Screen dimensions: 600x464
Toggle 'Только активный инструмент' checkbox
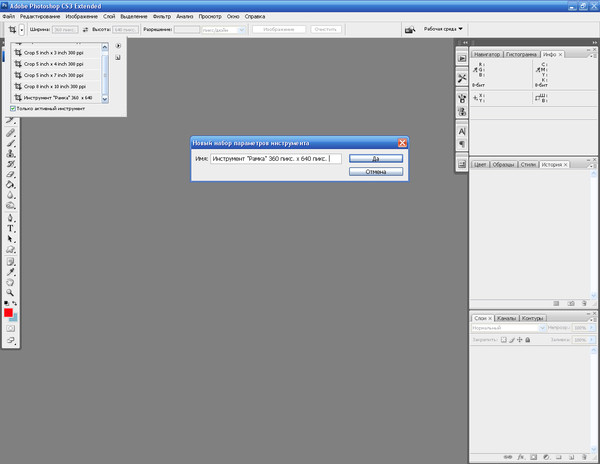point(13,109)
